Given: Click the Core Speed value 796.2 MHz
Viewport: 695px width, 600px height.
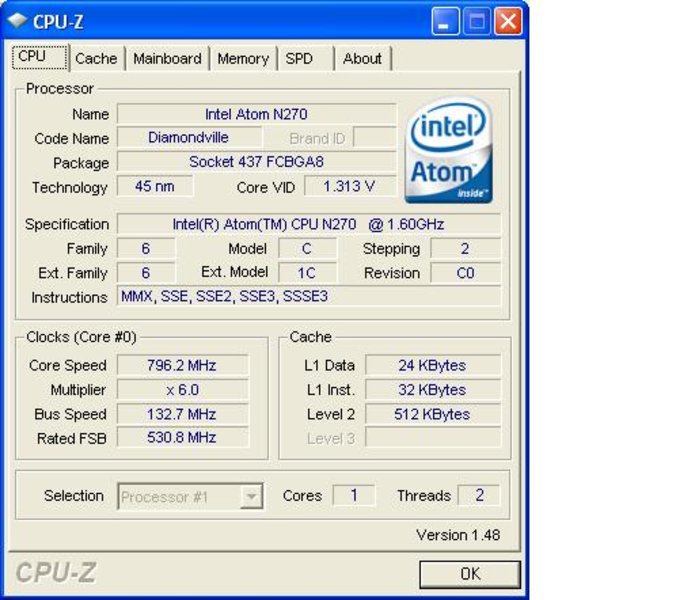Looking at the screenshot, I should 182,365.
